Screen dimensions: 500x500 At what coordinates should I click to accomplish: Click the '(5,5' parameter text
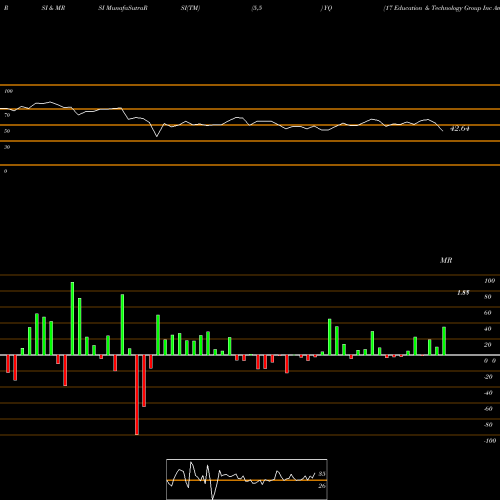[257, 8]
